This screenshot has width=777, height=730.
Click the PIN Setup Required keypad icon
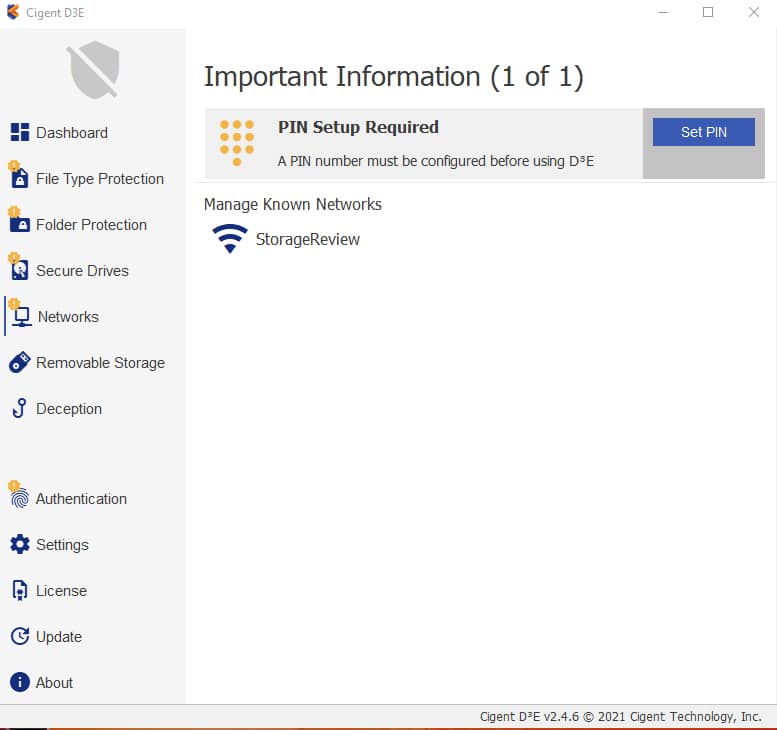(237, 143)
